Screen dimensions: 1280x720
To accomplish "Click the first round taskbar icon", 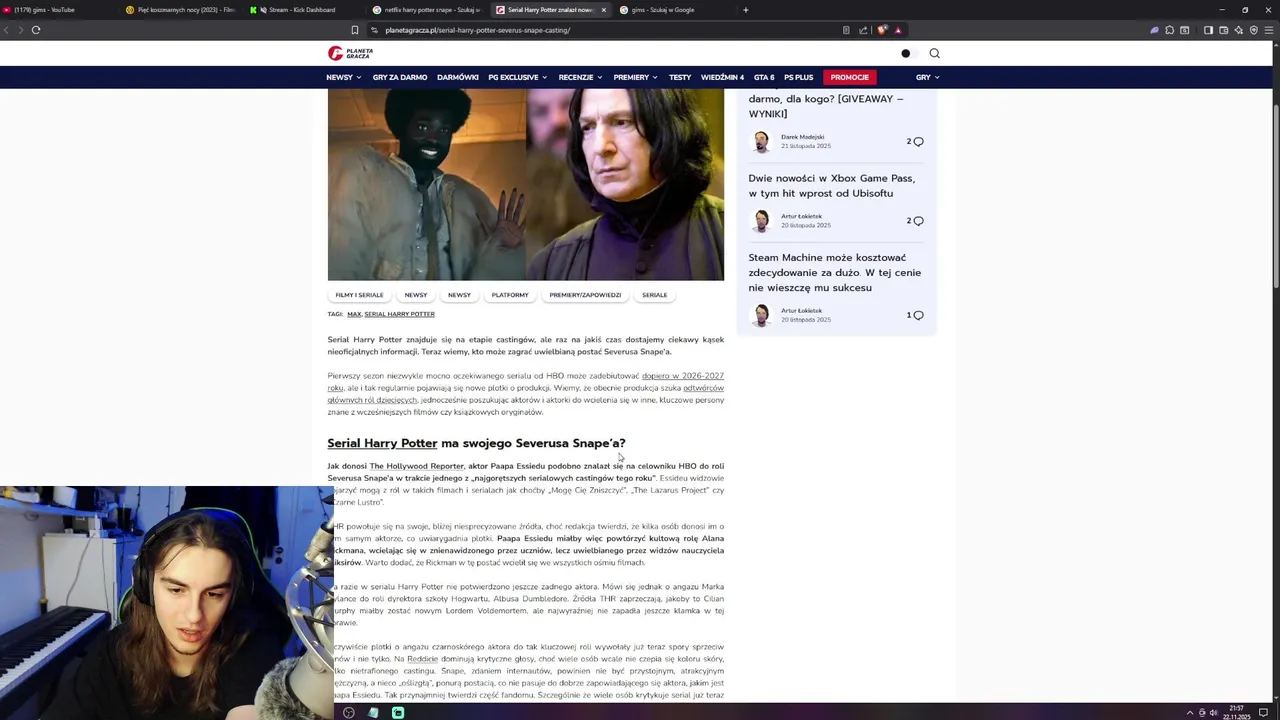I will tap(348, 713).
